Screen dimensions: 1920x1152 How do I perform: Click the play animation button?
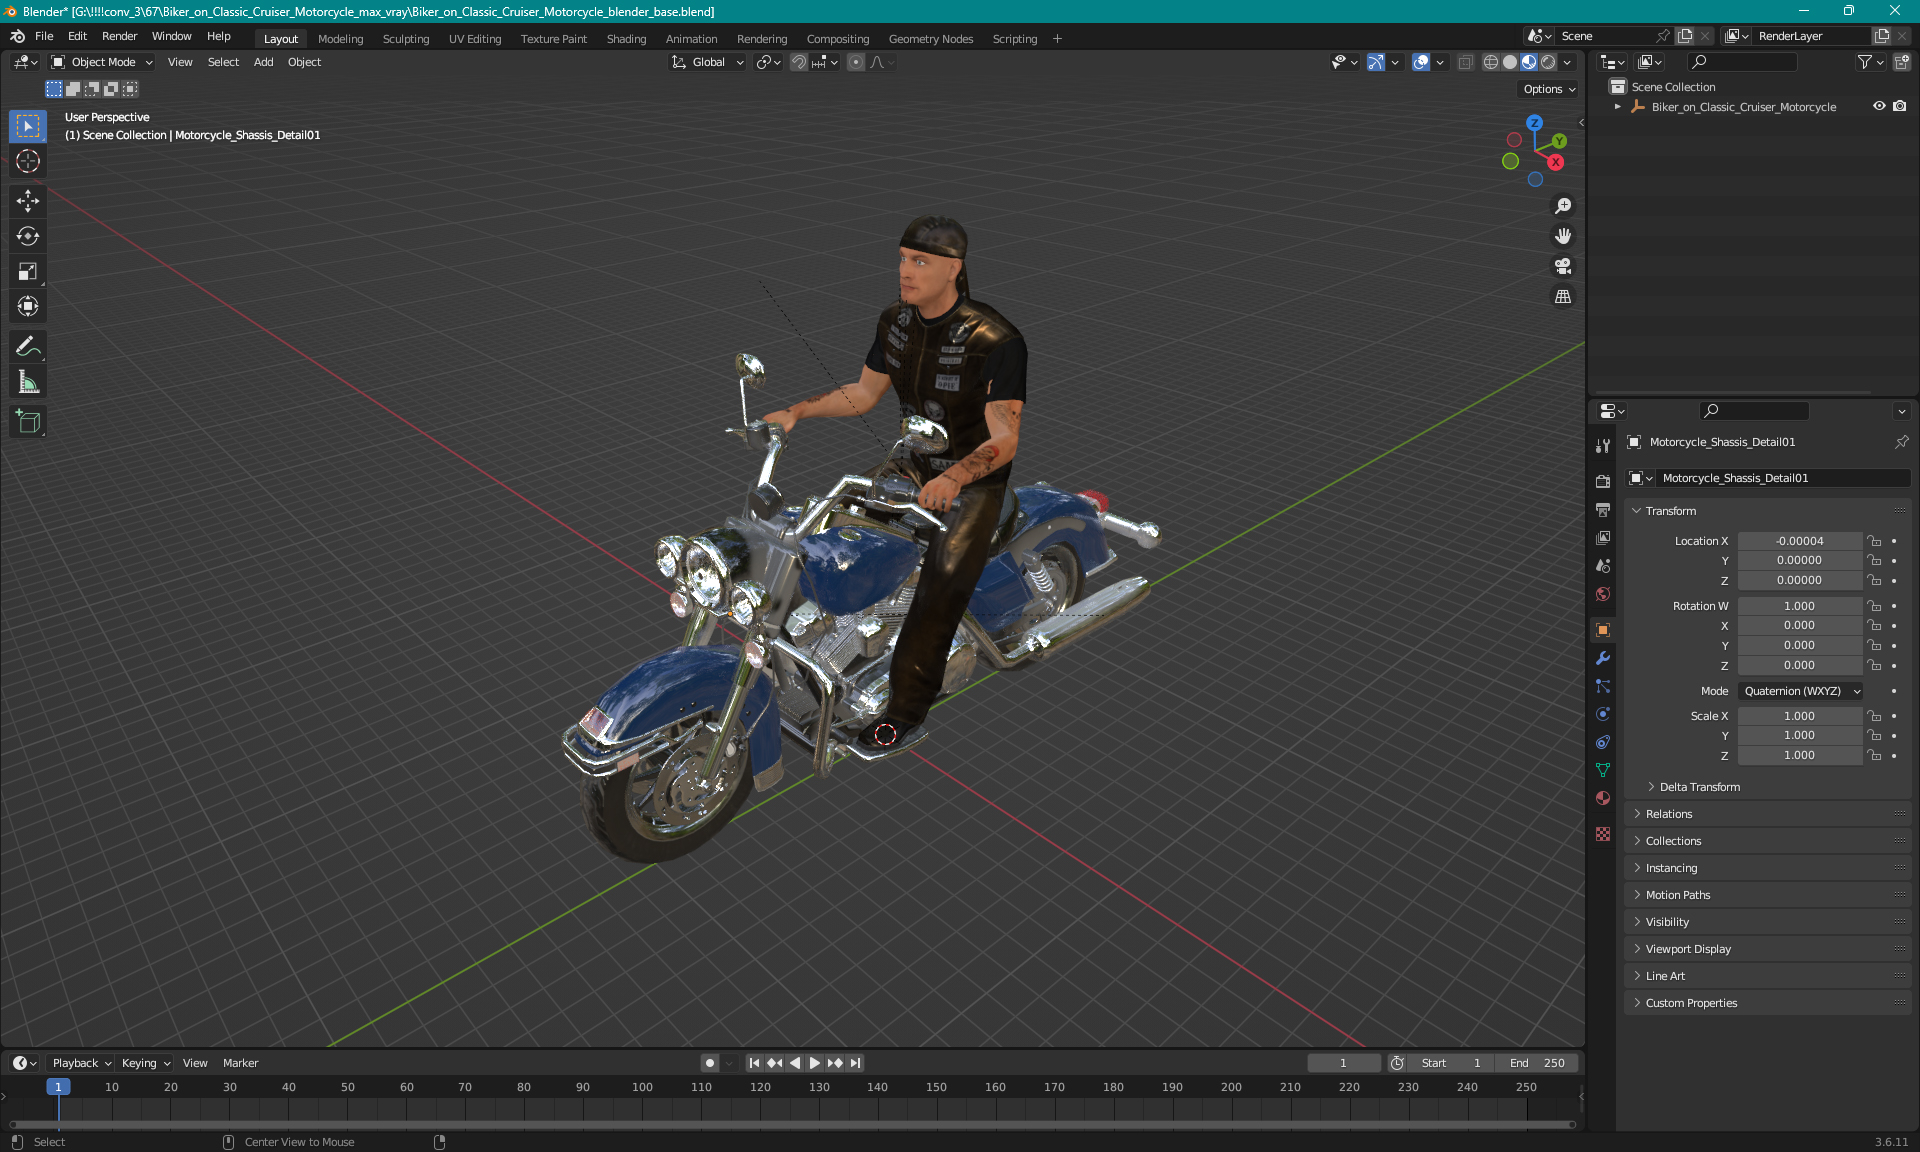[813, 1061]
